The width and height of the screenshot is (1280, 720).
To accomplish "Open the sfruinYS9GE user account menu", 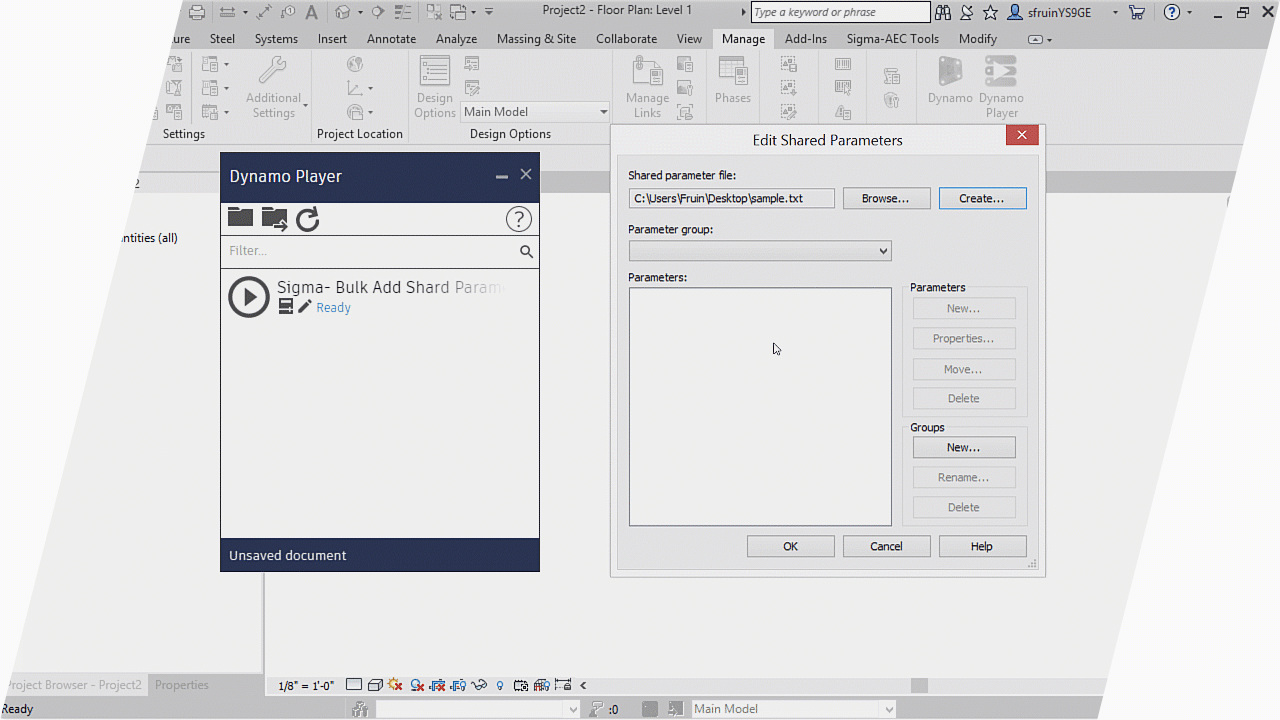I will pos(1063,12).
